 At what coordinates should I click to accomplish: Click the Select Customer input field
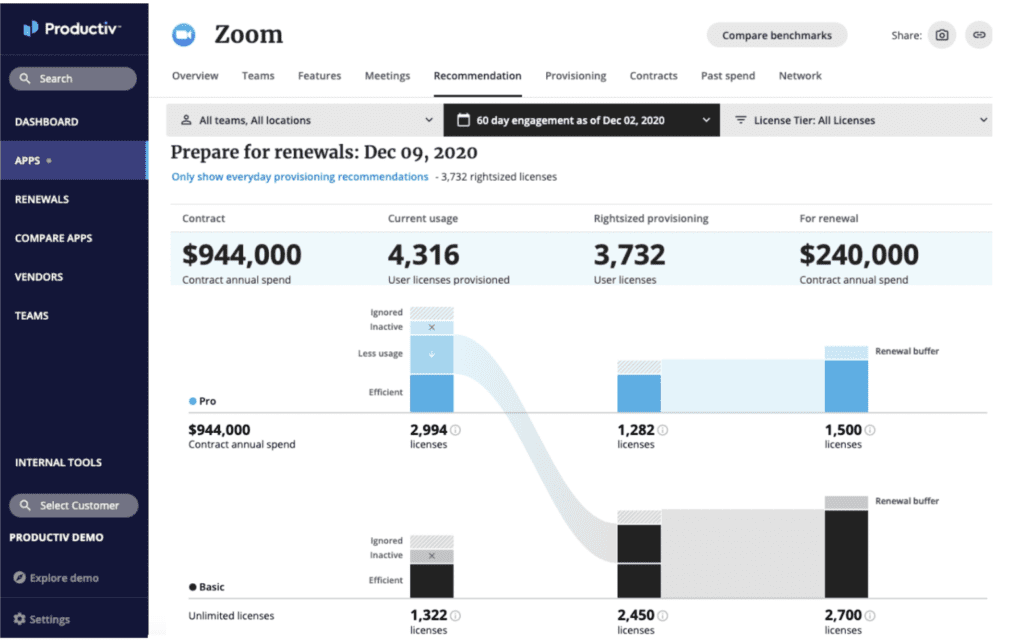click(x=74, y=505)
